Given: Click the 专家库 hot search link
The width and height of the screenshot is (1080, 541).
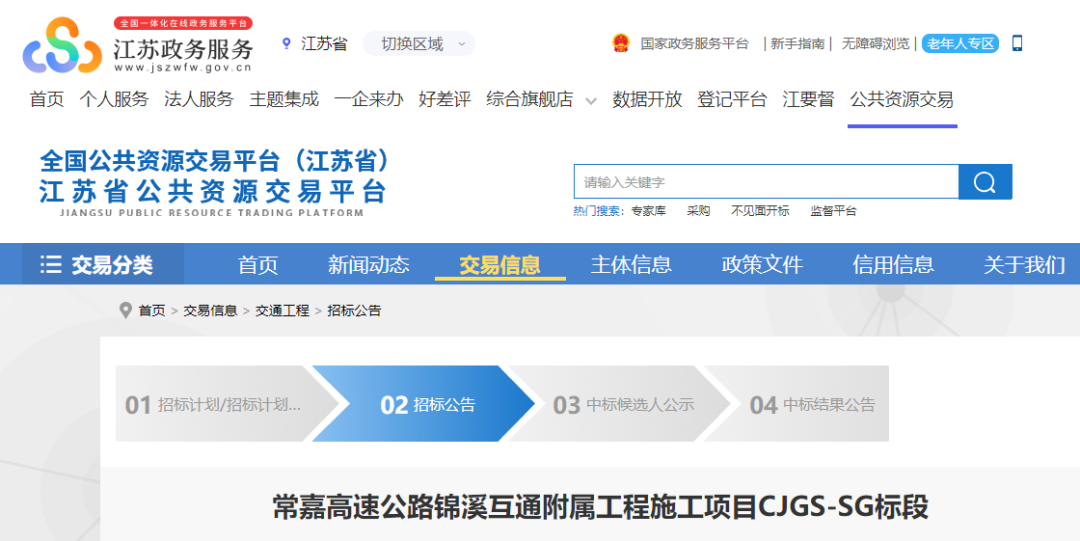Looking at the screenshot, I should pyautogui.click(x=648, y=211).
